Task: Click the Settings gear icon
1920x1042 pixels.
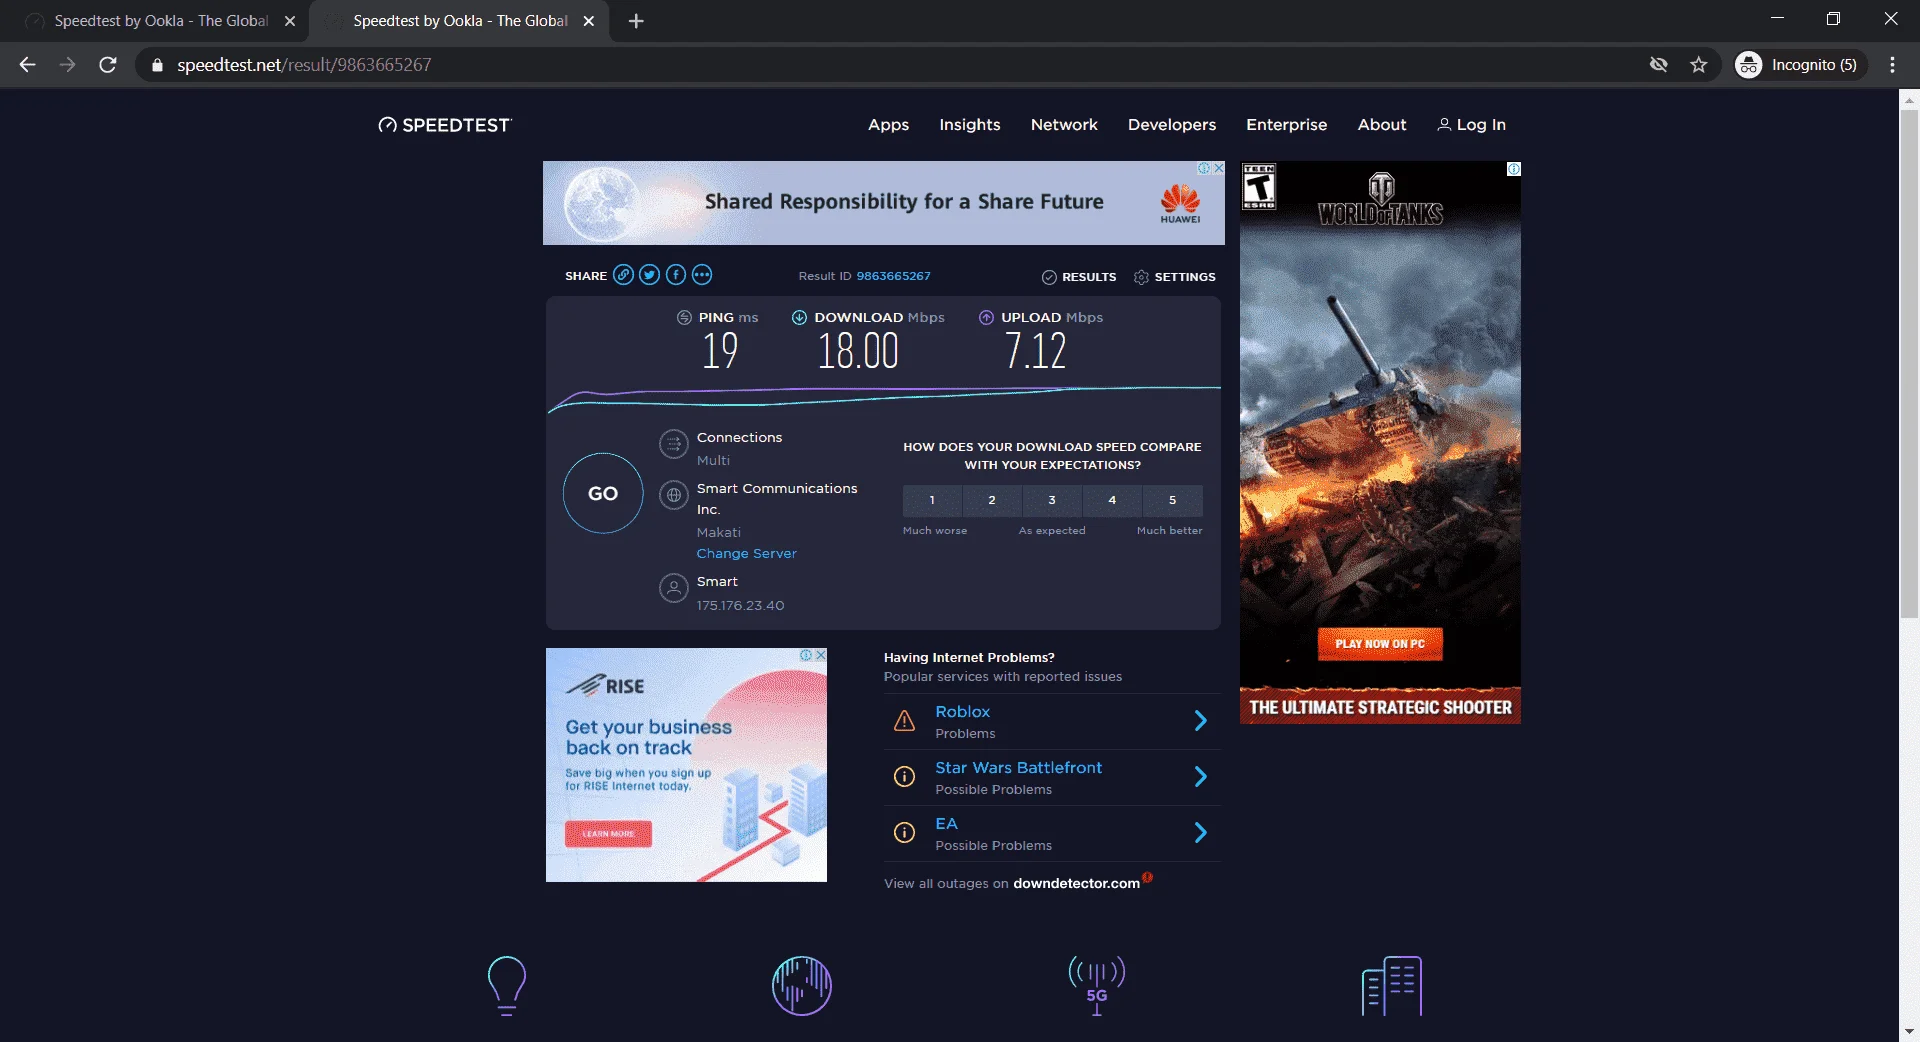Action: coord(1141,277)
